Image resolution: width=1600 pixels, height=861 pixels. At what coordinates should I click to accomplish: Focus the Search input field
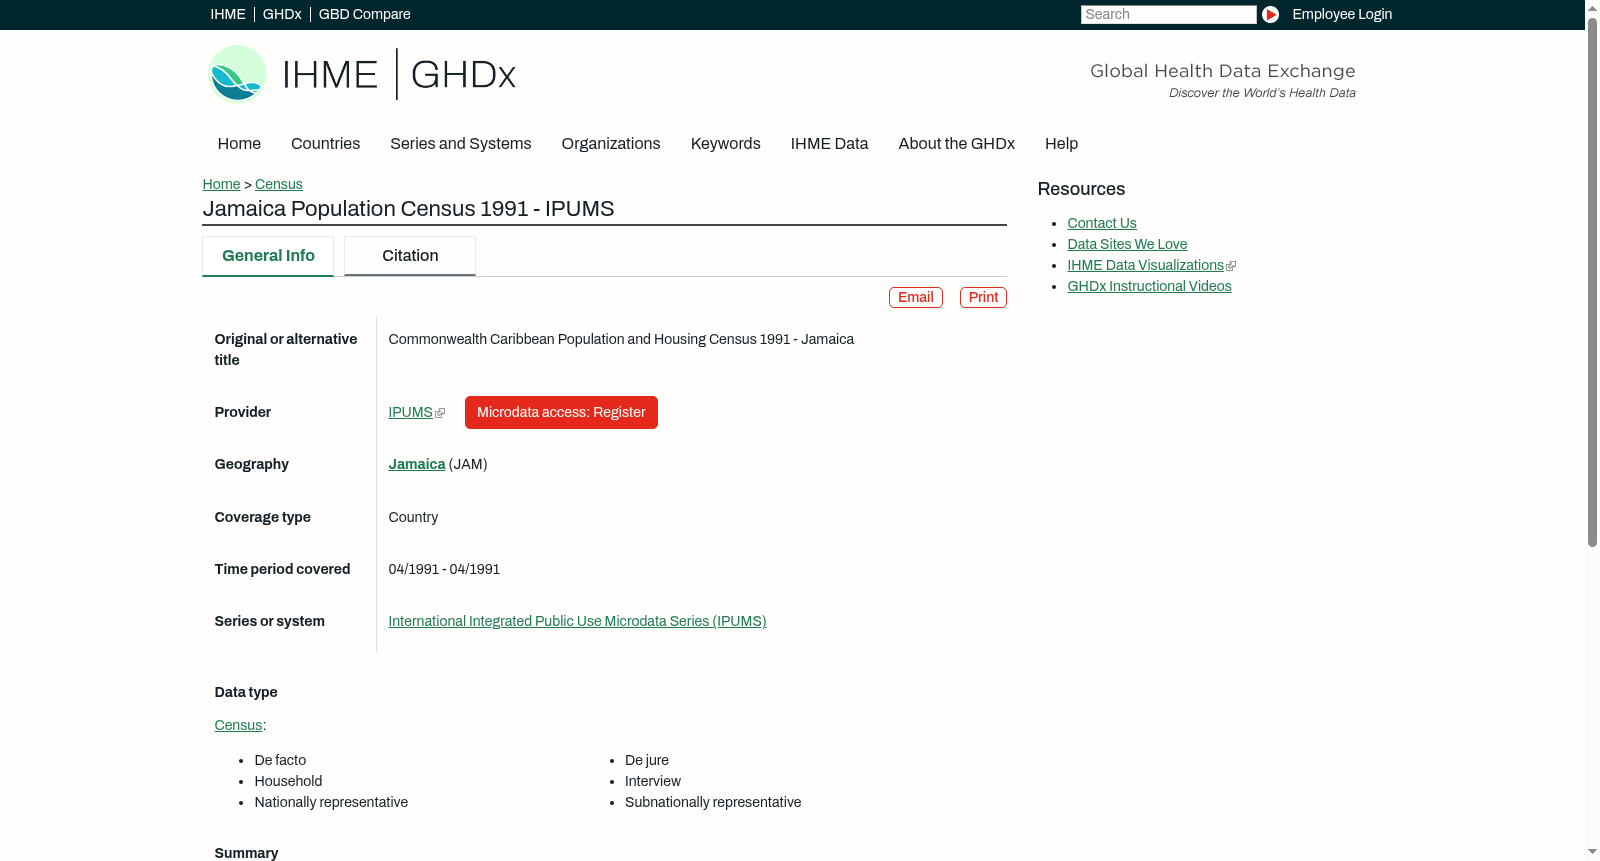1168,14
